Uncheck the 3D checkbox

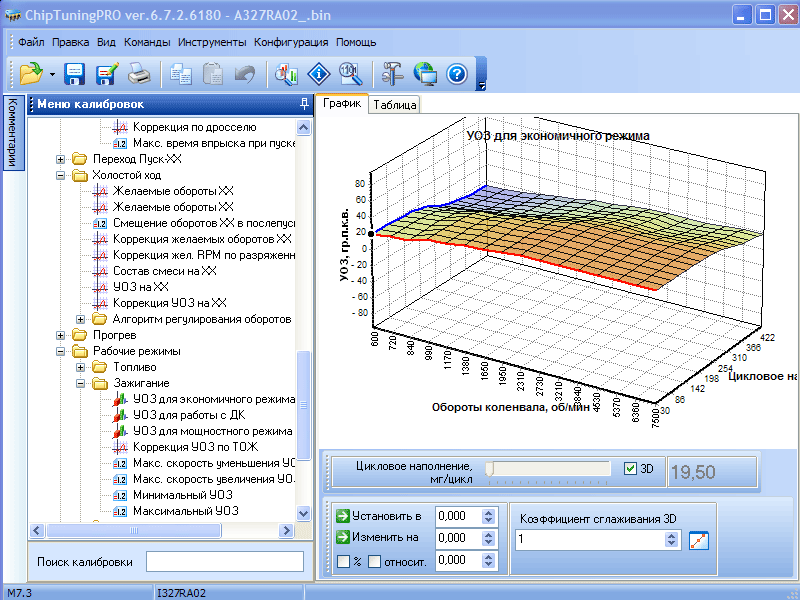pos(629,468)
